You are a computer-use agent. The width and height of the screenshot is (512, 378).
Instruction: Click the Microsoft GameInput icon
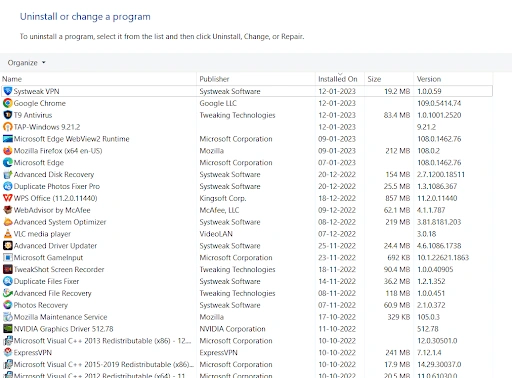coord(8,258)
